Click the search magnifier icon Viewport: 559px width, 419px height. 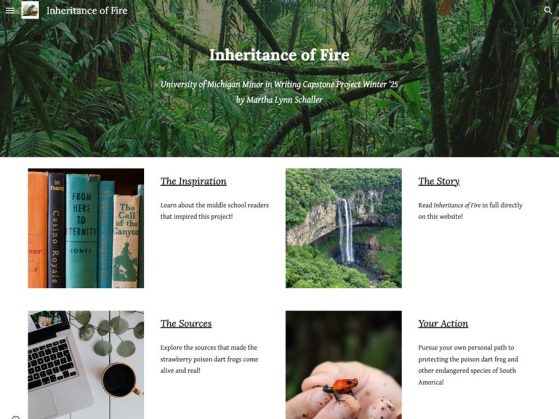tap(548, 10)
